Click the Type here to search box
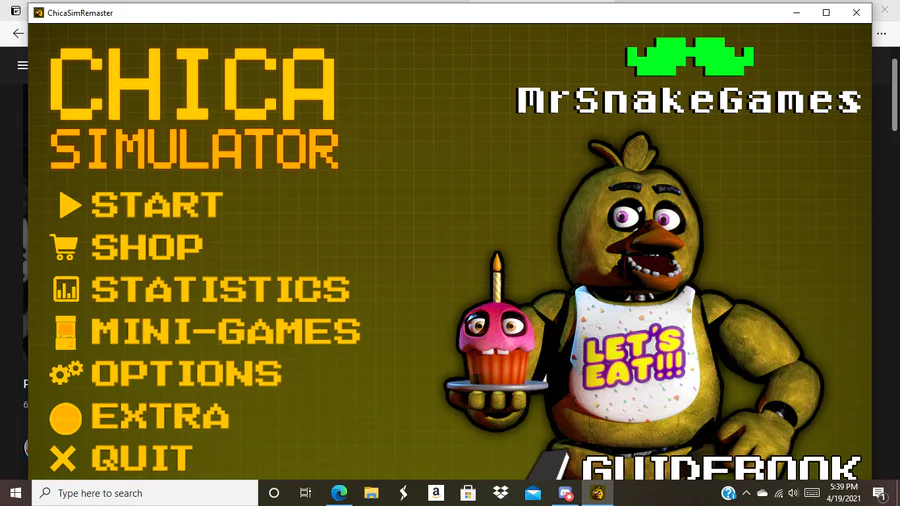Image resolution: width=900 pixels, height=506 pixels. (x=145, y=493)
